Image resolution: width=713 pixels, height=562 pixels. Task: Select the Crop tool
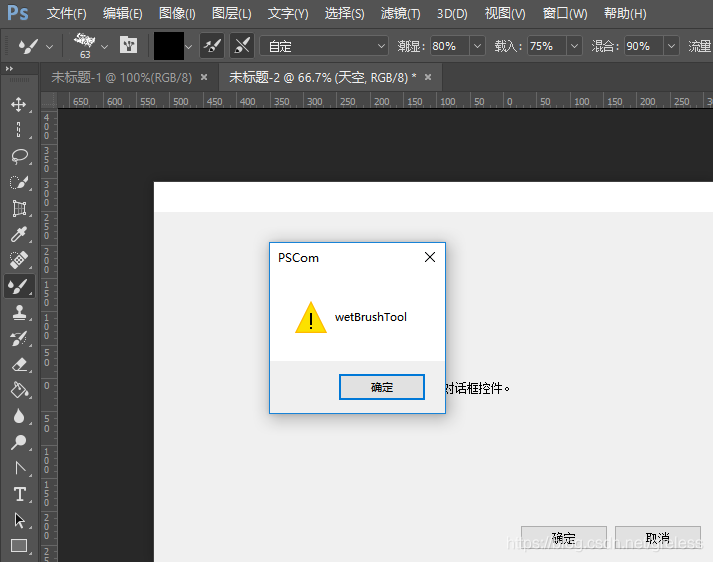pos(19,208)
